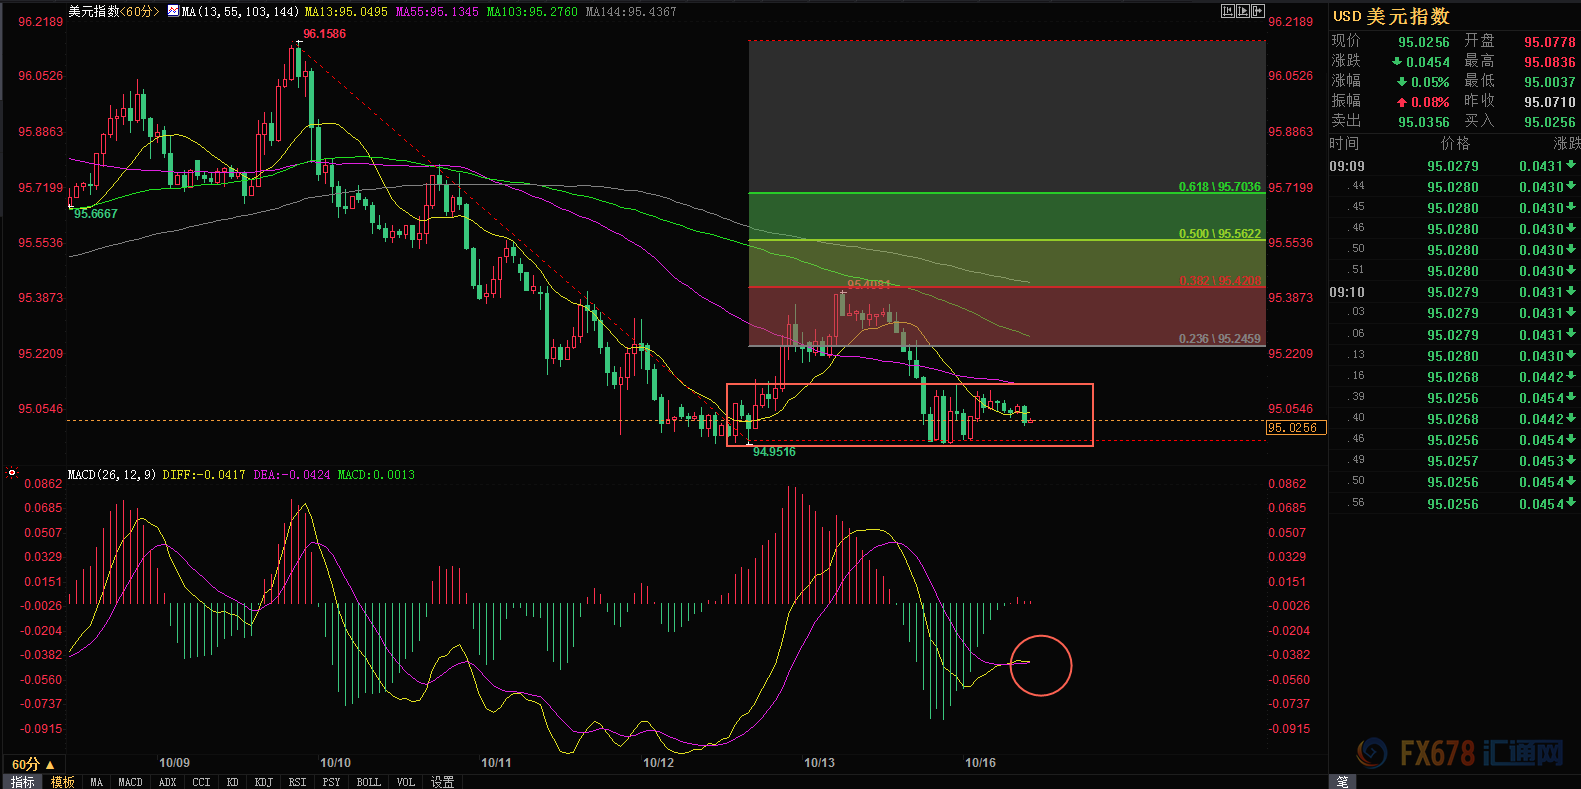
Task: Click the 开盘 value 95.0778
Action: coord(1549,42)
